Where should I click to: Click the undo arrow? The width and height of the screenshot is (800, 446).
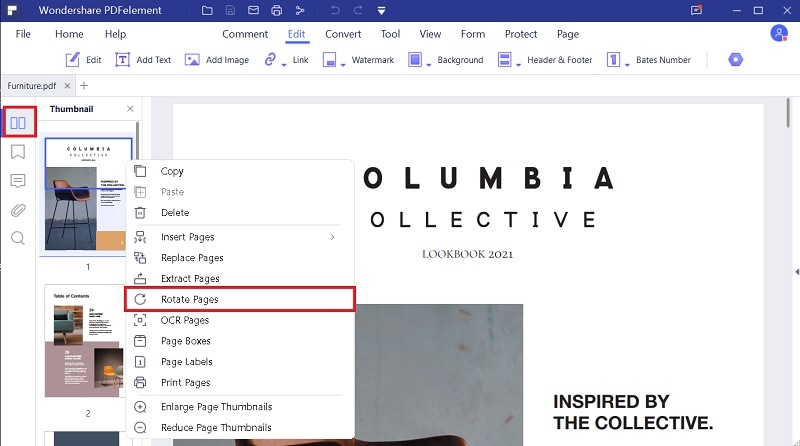[335, 10]
